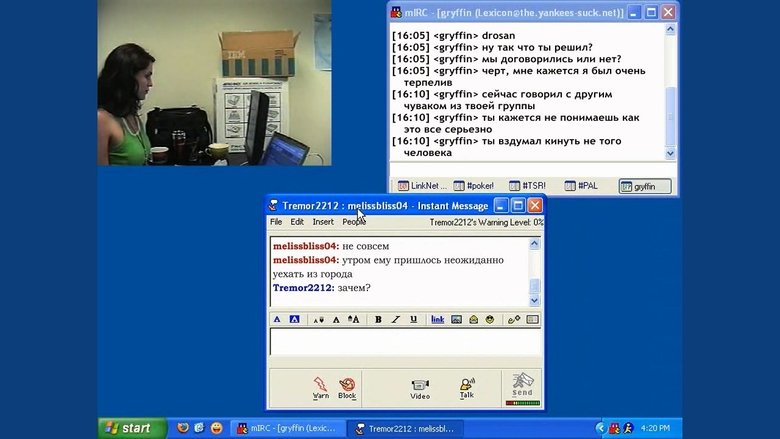Image resolution: width=780 pixels, height=439 pixels.
Task: Insert a smiley emoticon in message
Action: pos(490,319)
